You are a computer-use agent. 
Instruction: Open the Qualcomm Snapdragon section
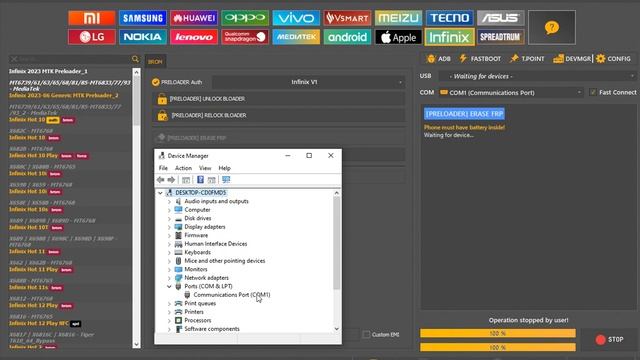(x=245, y=37)
